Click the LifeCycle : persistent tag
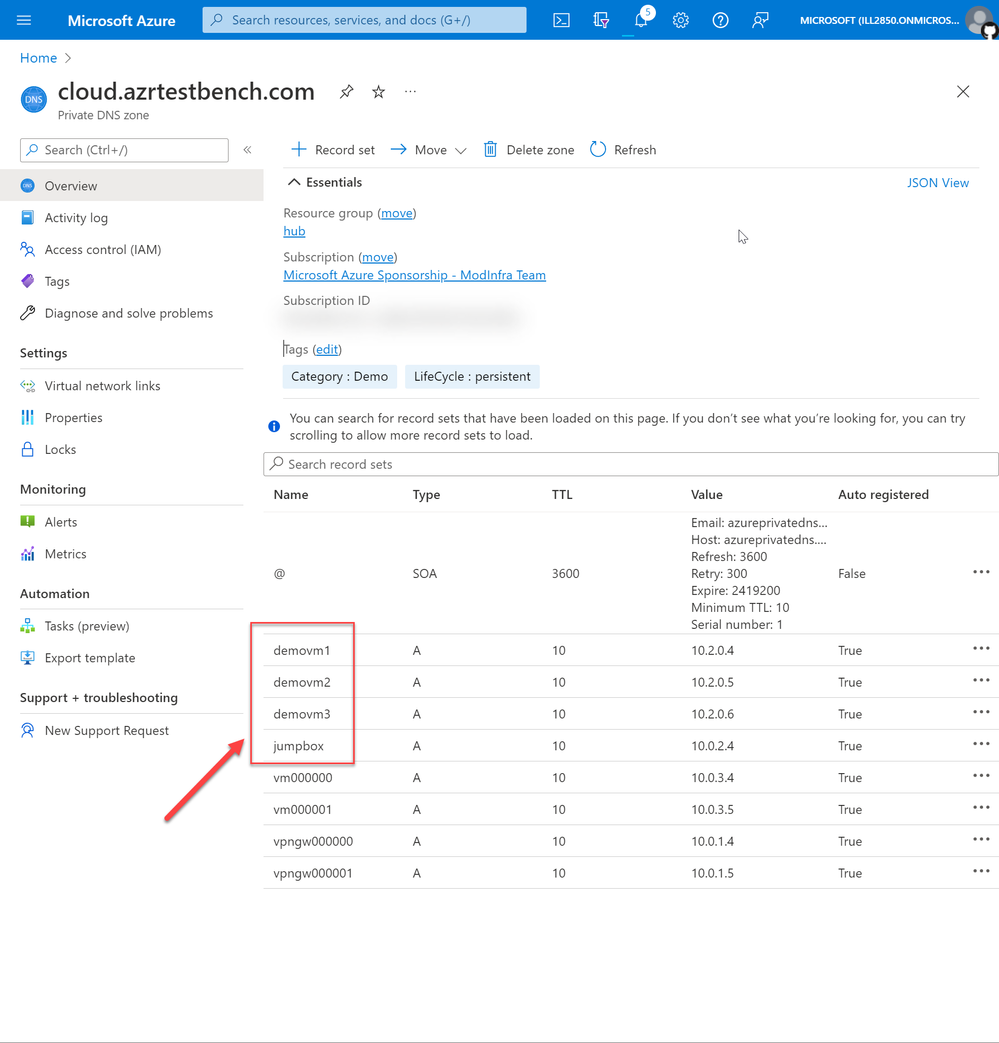The height and width of the screenshot is (1043, 999). tap(472, 376)
